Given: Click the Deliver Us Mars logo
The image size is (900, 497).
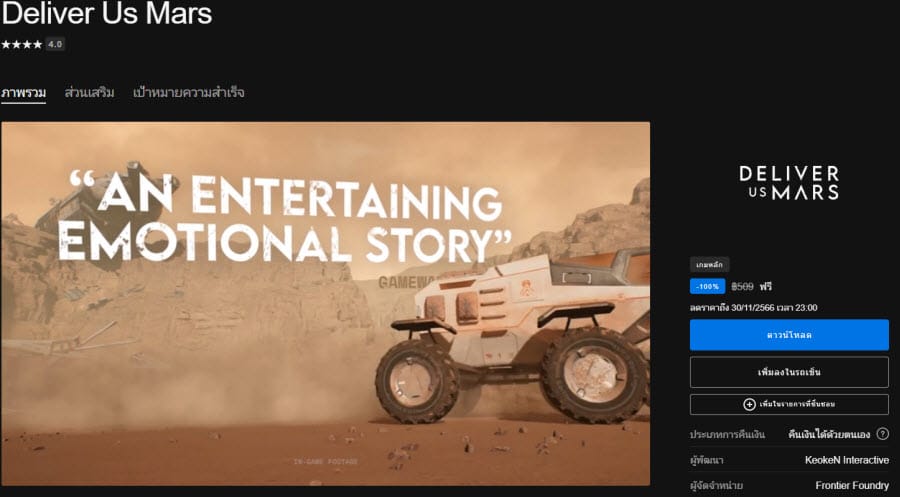Looking at the screenshot, I should (x=789, y=183).
